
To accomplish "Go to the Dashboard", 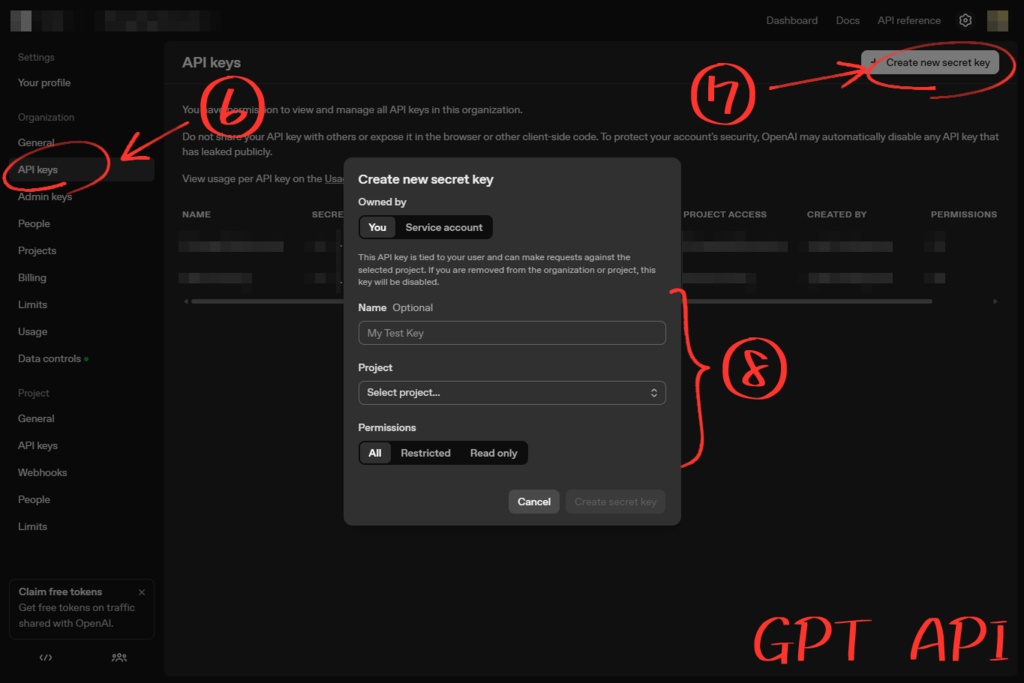I will pyautogui.click(x=792, y=20).
